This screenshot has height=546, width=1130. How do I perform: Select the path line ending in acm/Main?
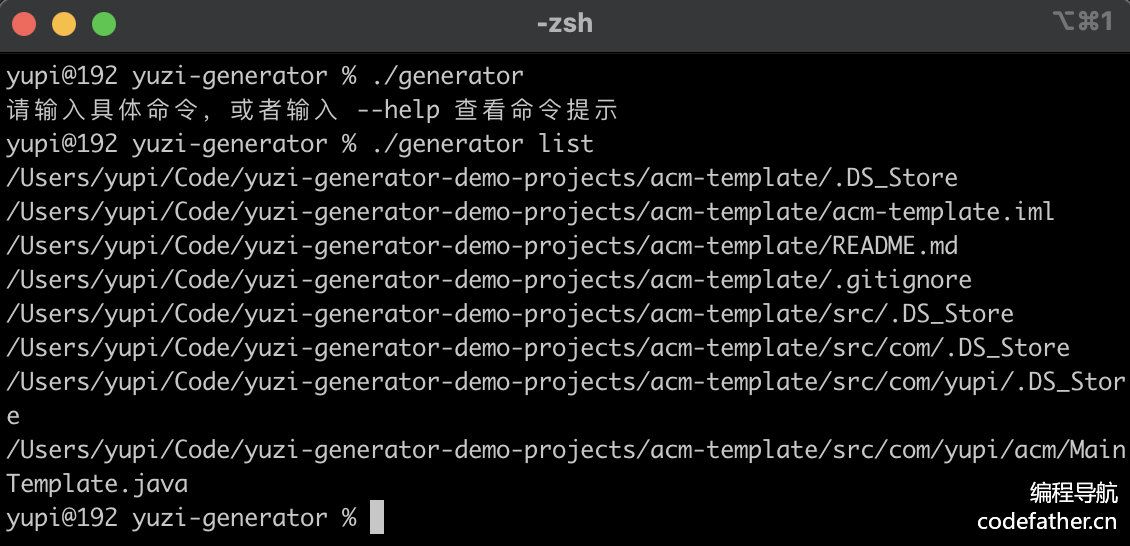point(565,450)
